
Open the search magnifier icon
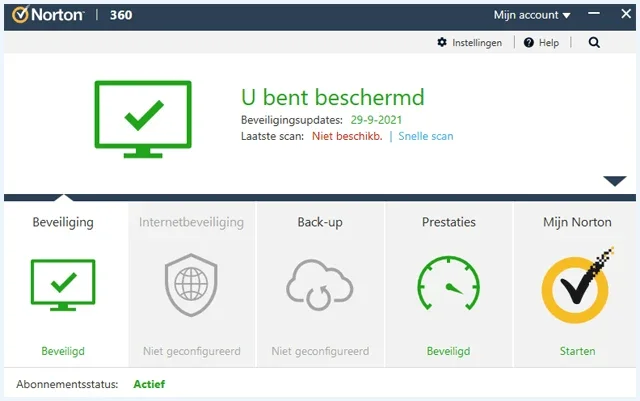595,43
